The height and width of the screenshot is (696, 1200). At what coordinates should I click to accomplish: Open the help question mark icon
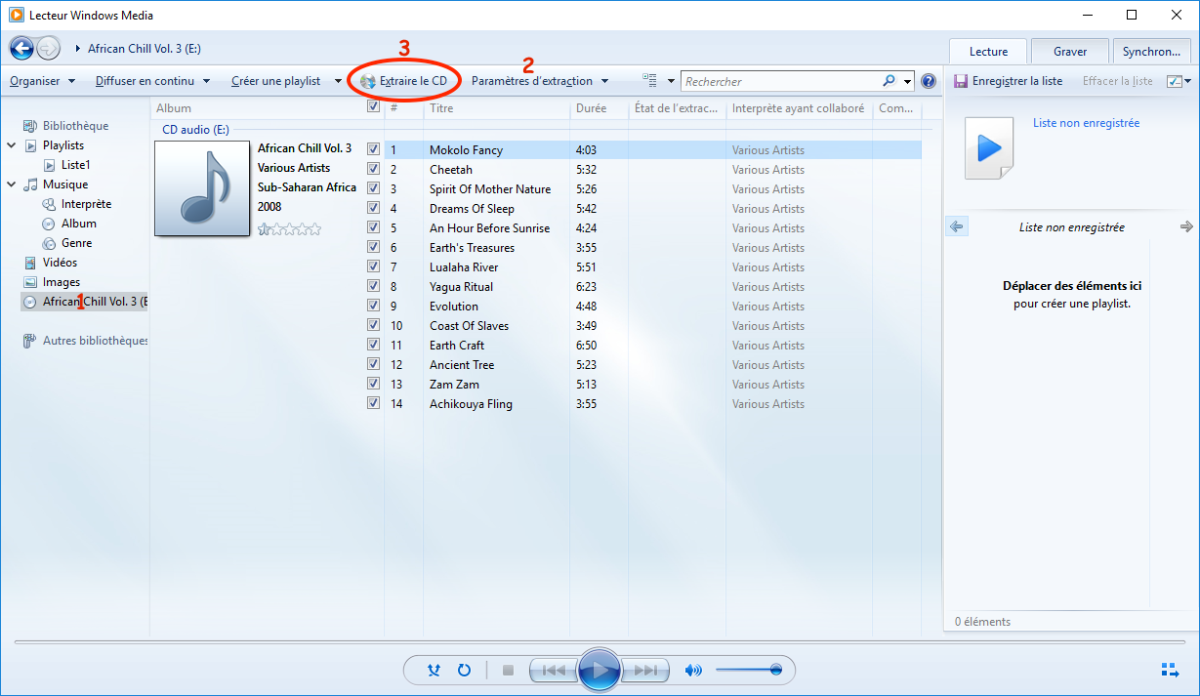click(928, 81)
